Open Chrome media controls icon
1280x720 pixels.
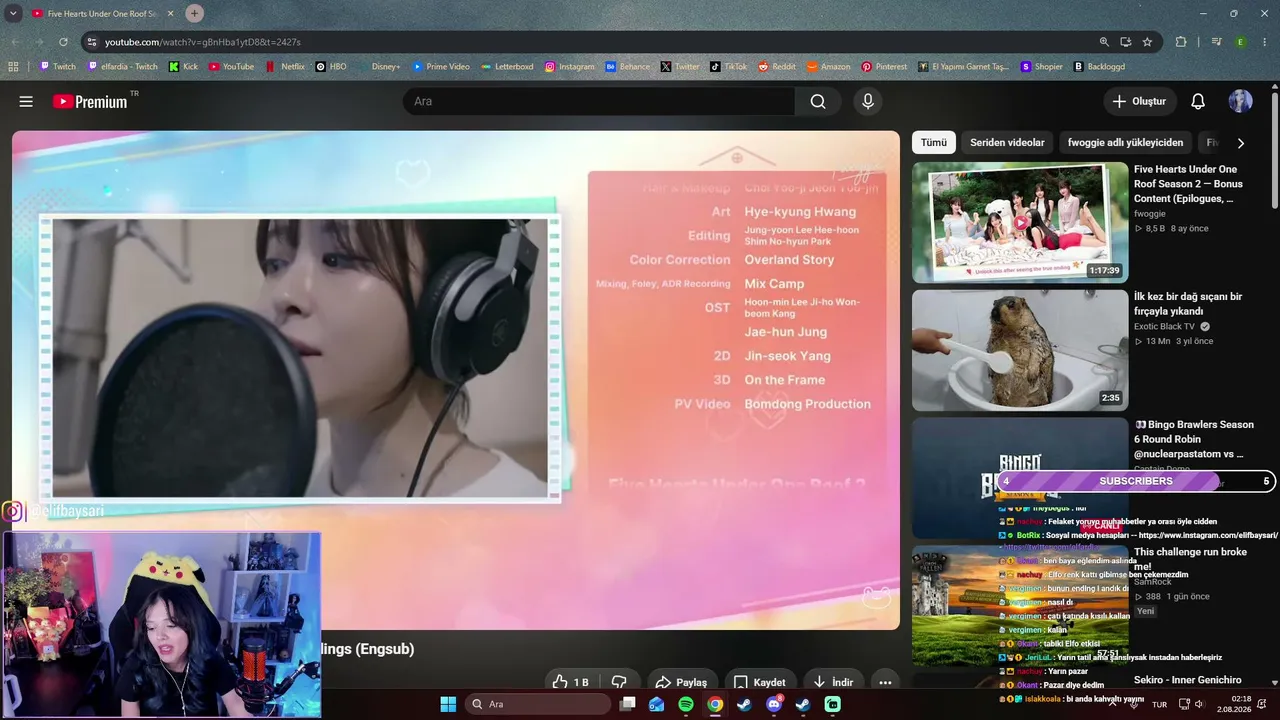[x=1216, y=42]
